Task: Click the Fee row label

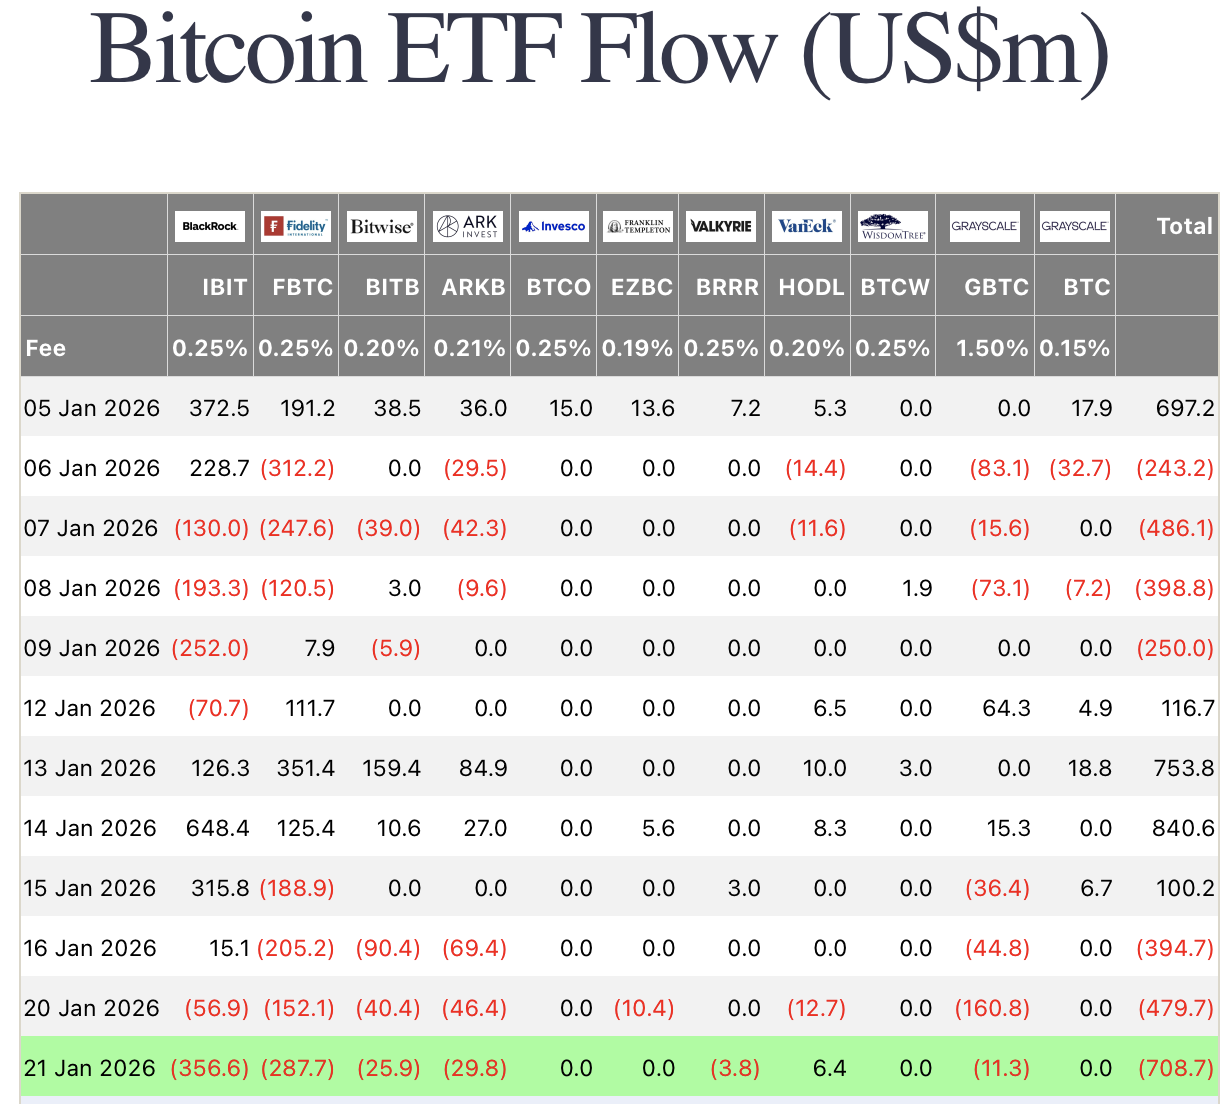Action: [46, 348]
